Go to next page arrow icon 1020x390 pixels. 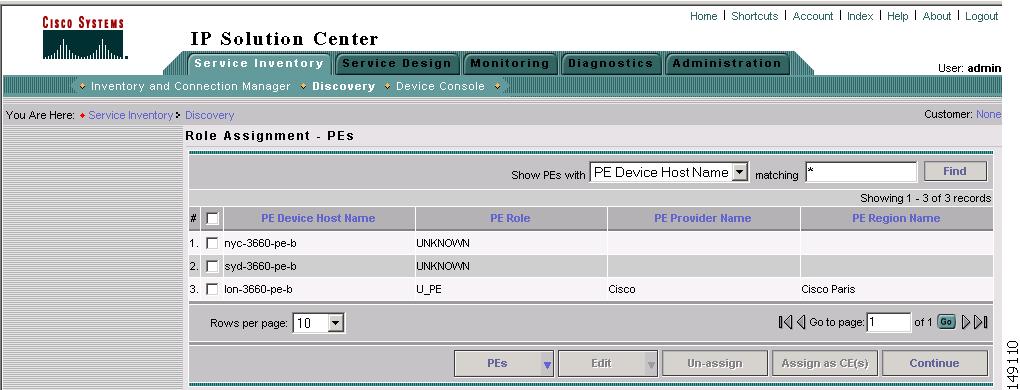click(966, 322)
